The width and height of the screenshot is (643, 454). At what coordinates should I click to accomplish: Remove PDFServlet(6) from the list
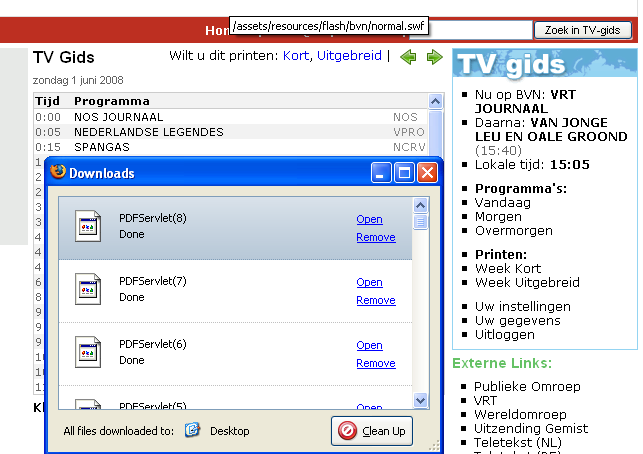[376, 363]
